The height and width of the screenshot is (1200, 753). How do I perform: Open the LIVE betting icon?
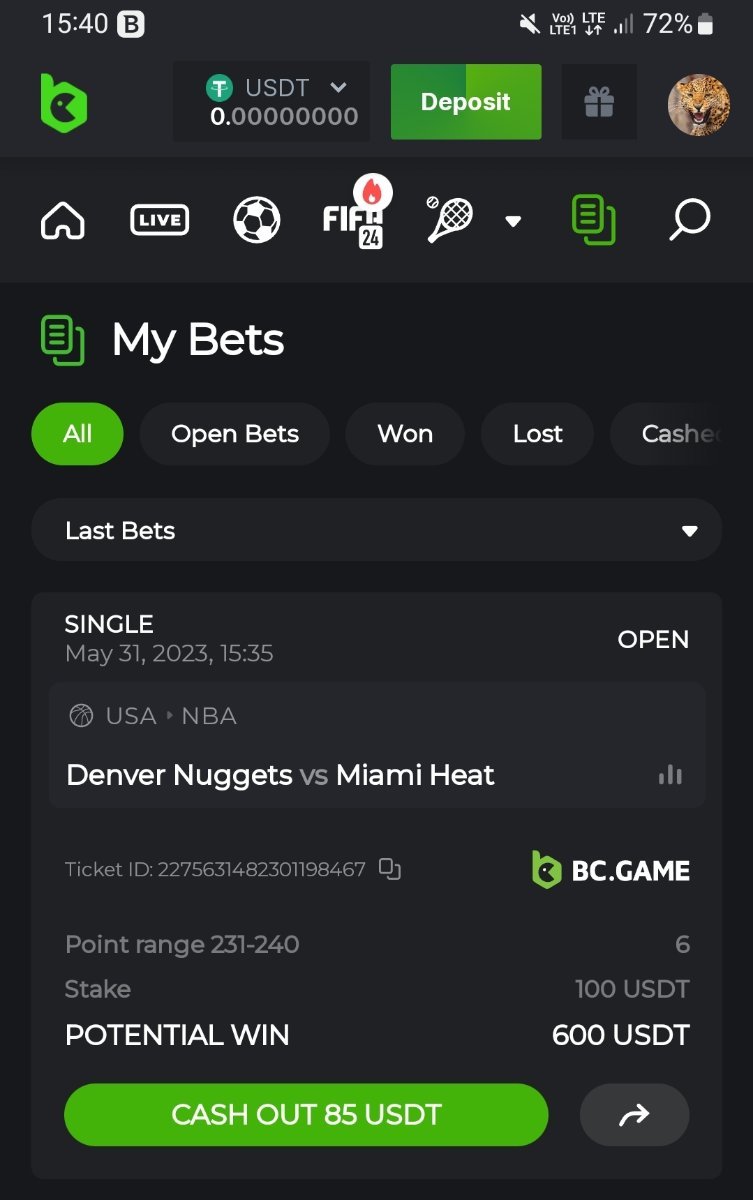(160, 220)
